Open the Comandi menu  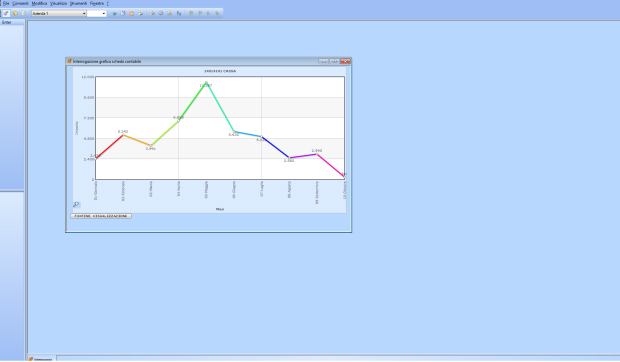click(20, 3)
